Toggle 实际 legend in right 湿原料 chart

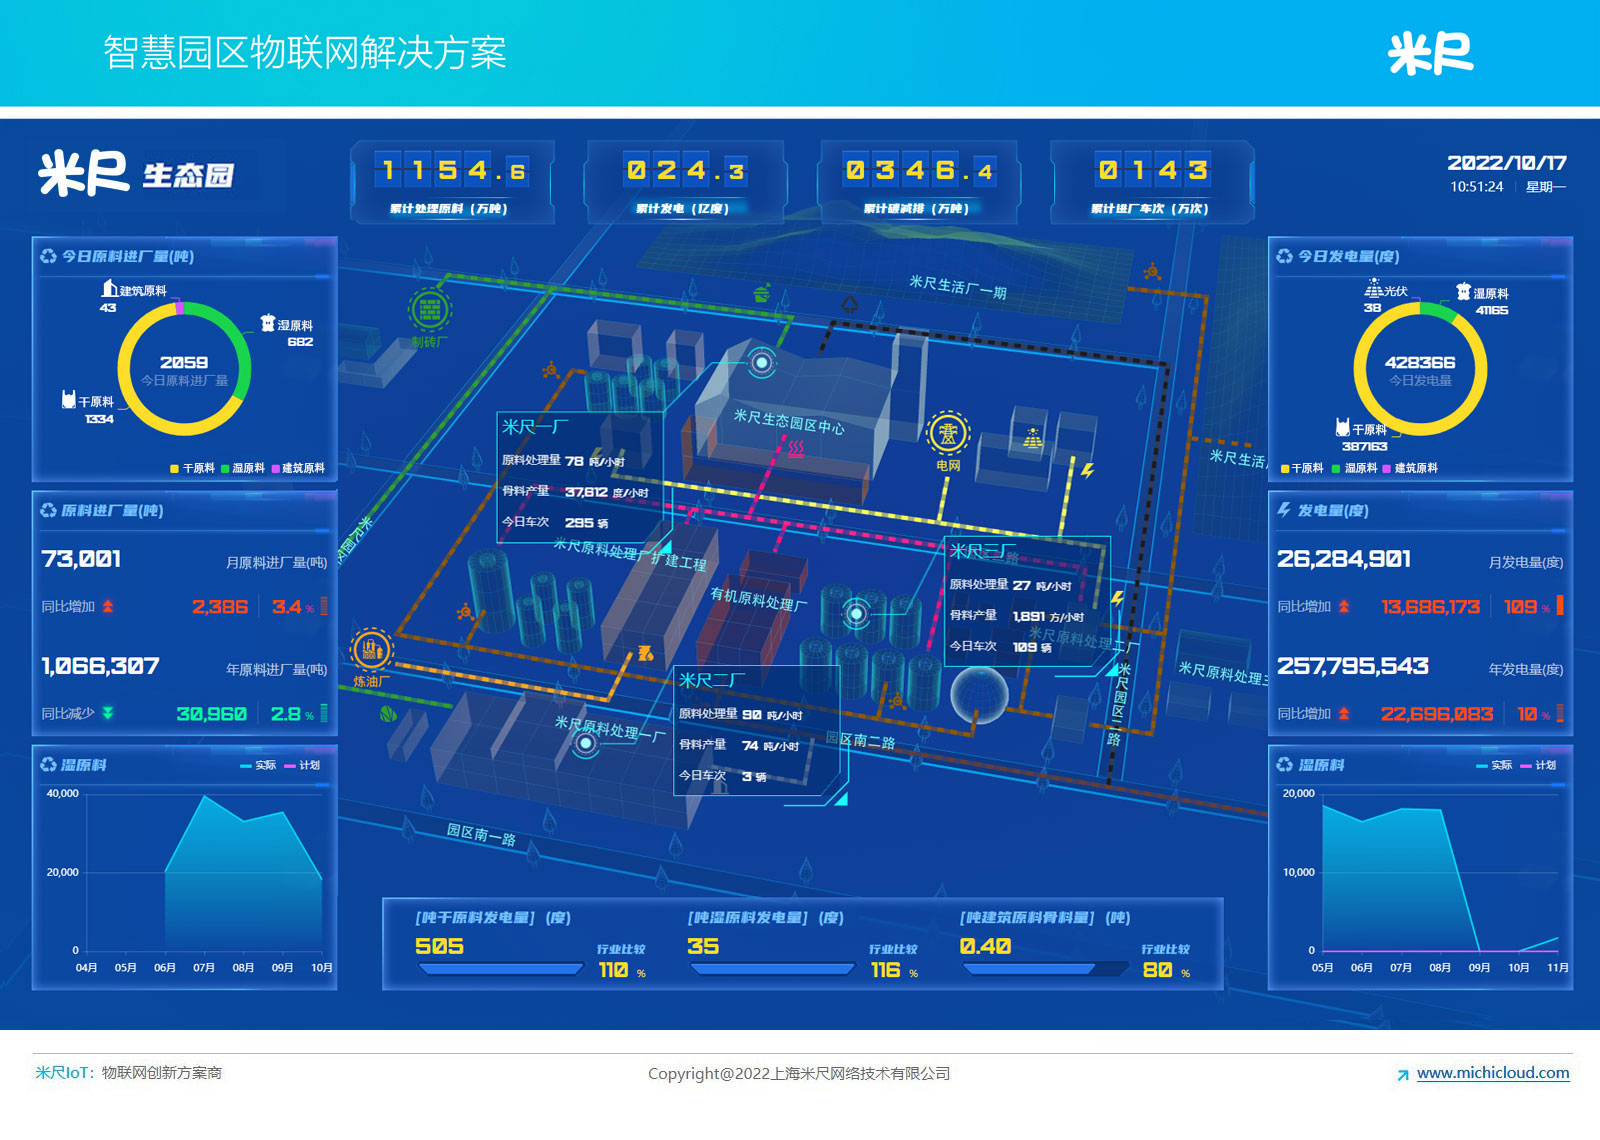(1494, 765)
